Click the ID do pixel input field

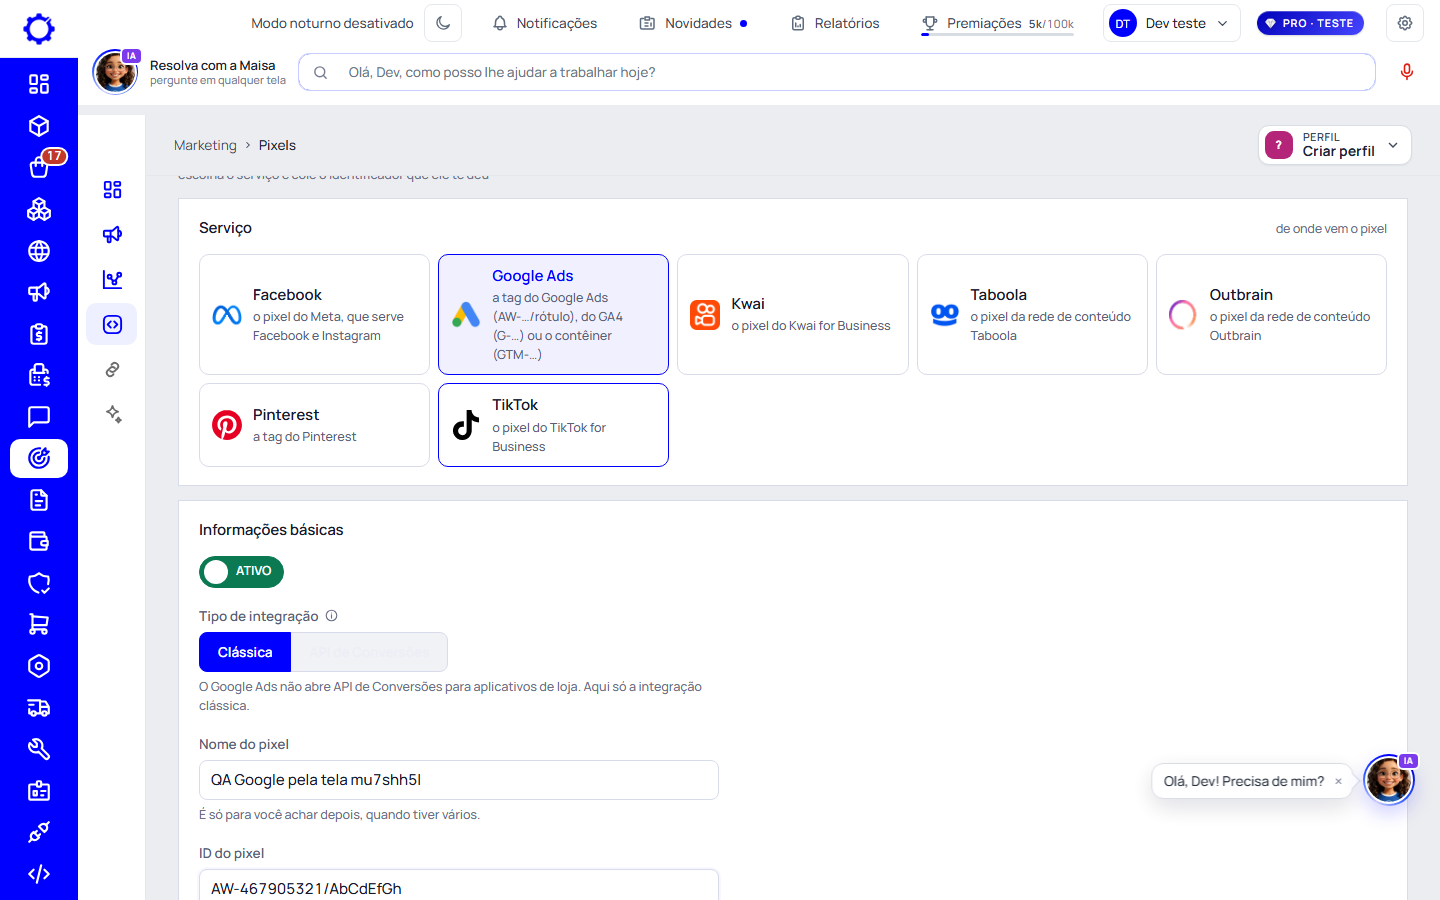pyautogui.click(x=459, y=885)
